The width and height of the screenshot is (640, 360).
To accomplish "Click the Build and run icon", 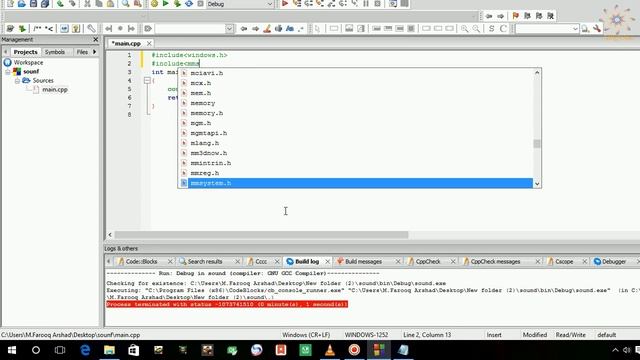I will point(177,4).
